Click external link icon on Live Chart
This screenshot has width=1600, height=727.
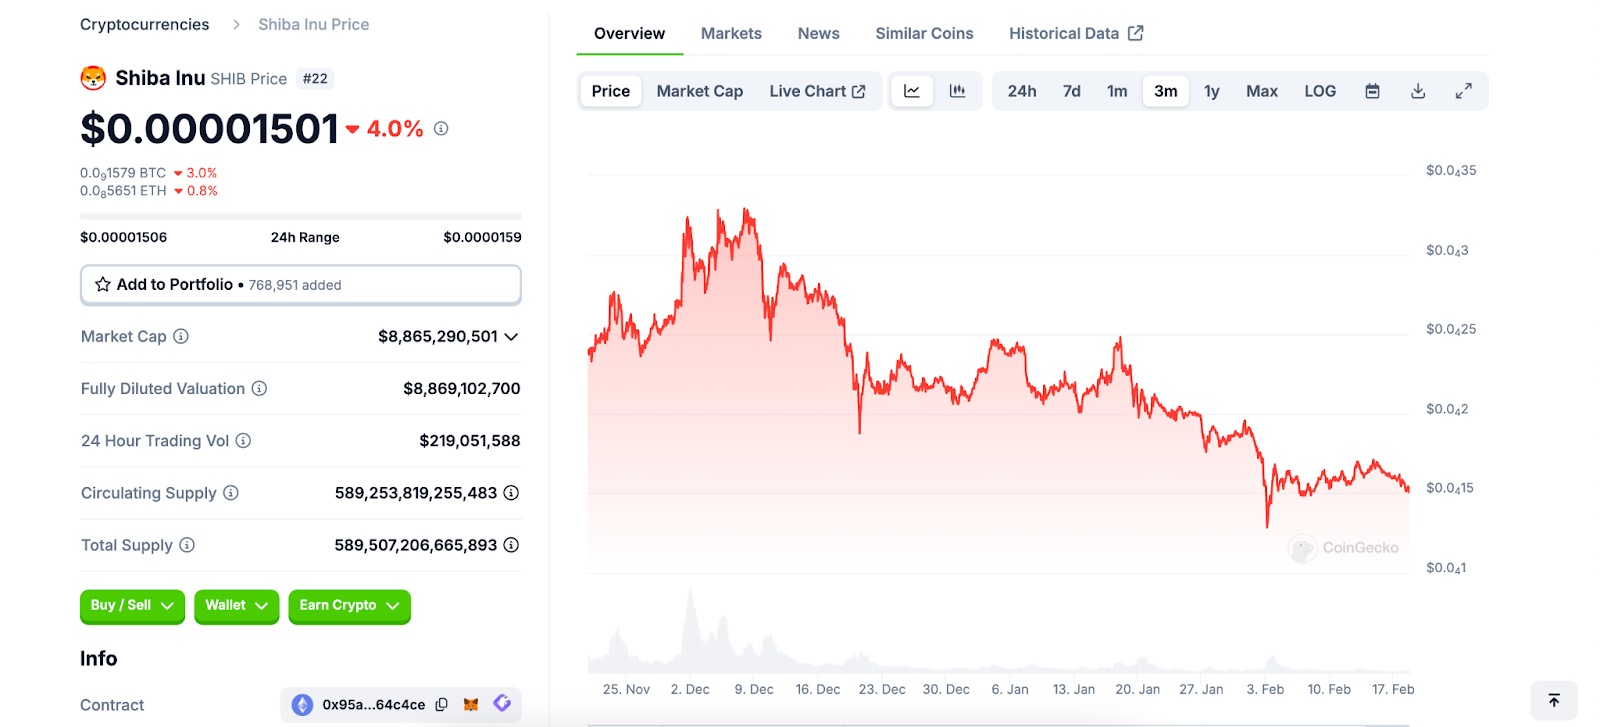[858, 91]
